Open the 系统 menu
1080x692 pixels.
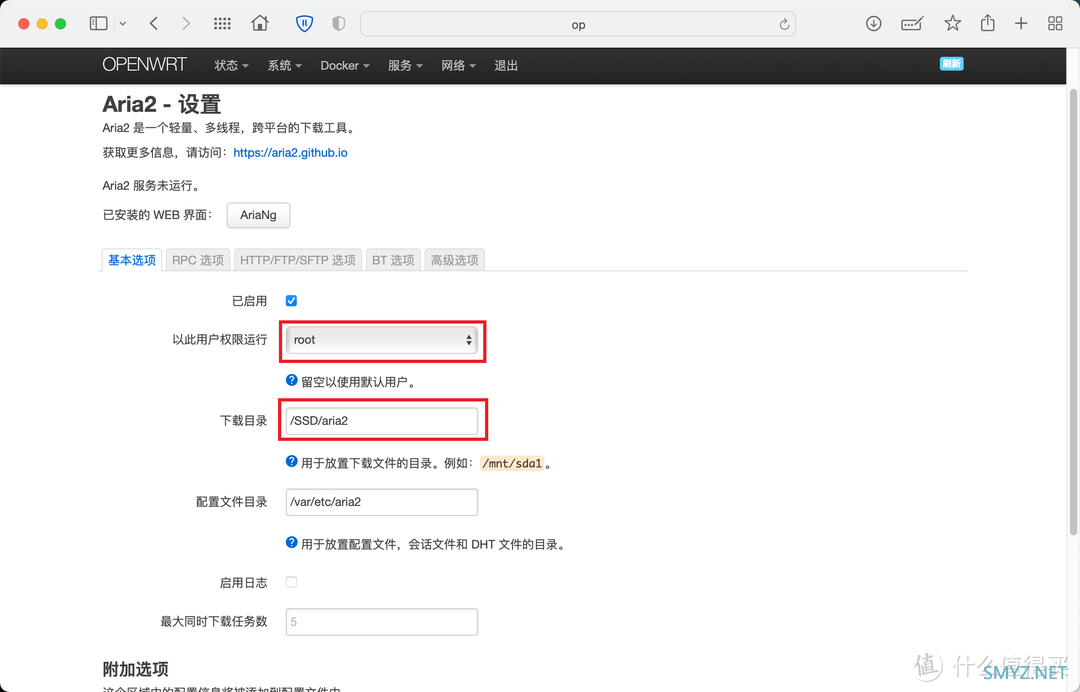(x=284, y=65)
